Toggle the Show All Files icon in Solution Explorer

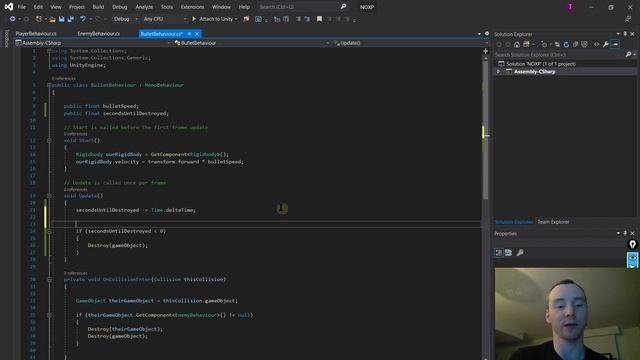coord(584,44)
